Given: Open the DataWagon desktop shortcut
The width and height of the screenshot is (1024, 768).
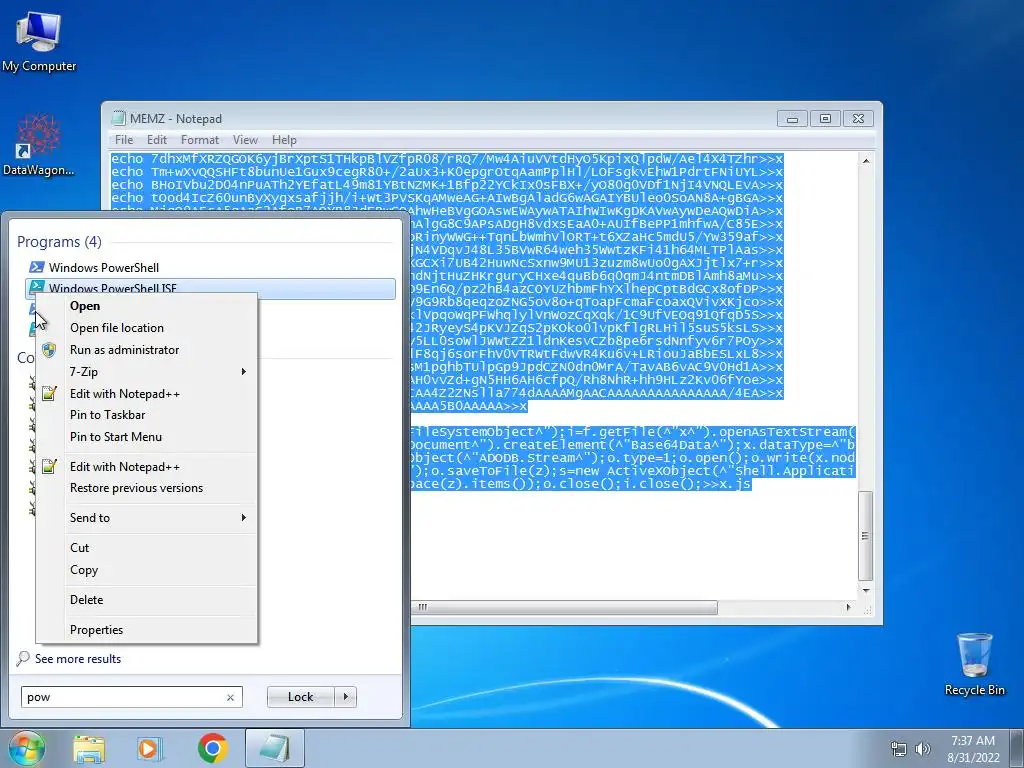Looking at the screenshot, I should tap(38, 145).
